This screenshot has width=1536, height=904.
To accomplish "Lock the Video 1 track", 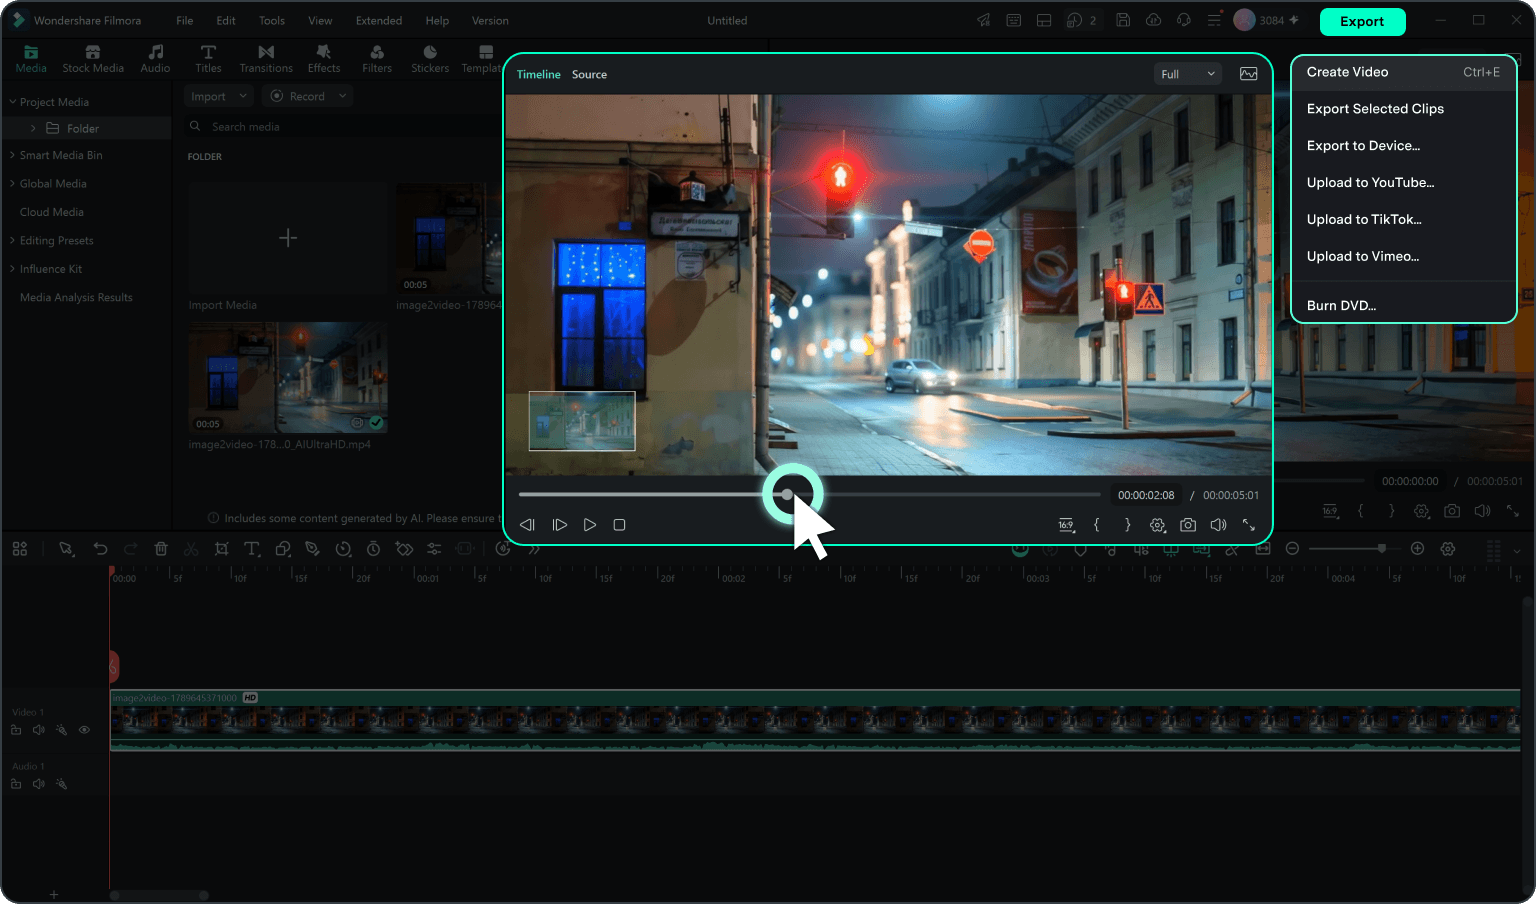I will 16,730.
